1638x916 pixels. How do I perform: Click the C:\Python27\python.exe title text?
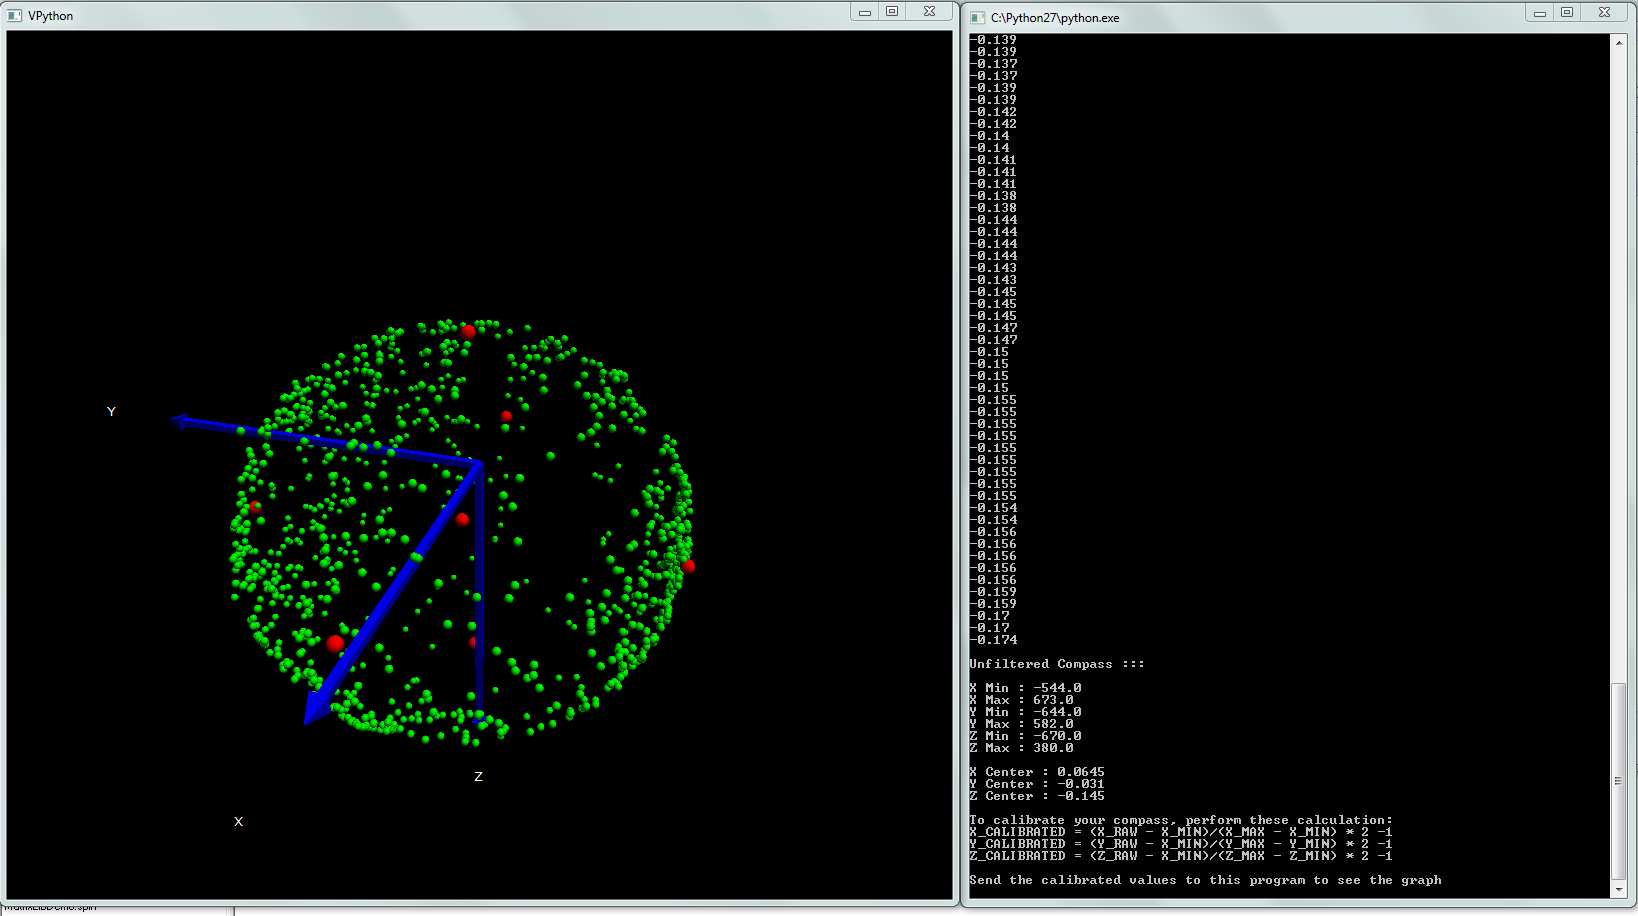[x=1055, y=18]
